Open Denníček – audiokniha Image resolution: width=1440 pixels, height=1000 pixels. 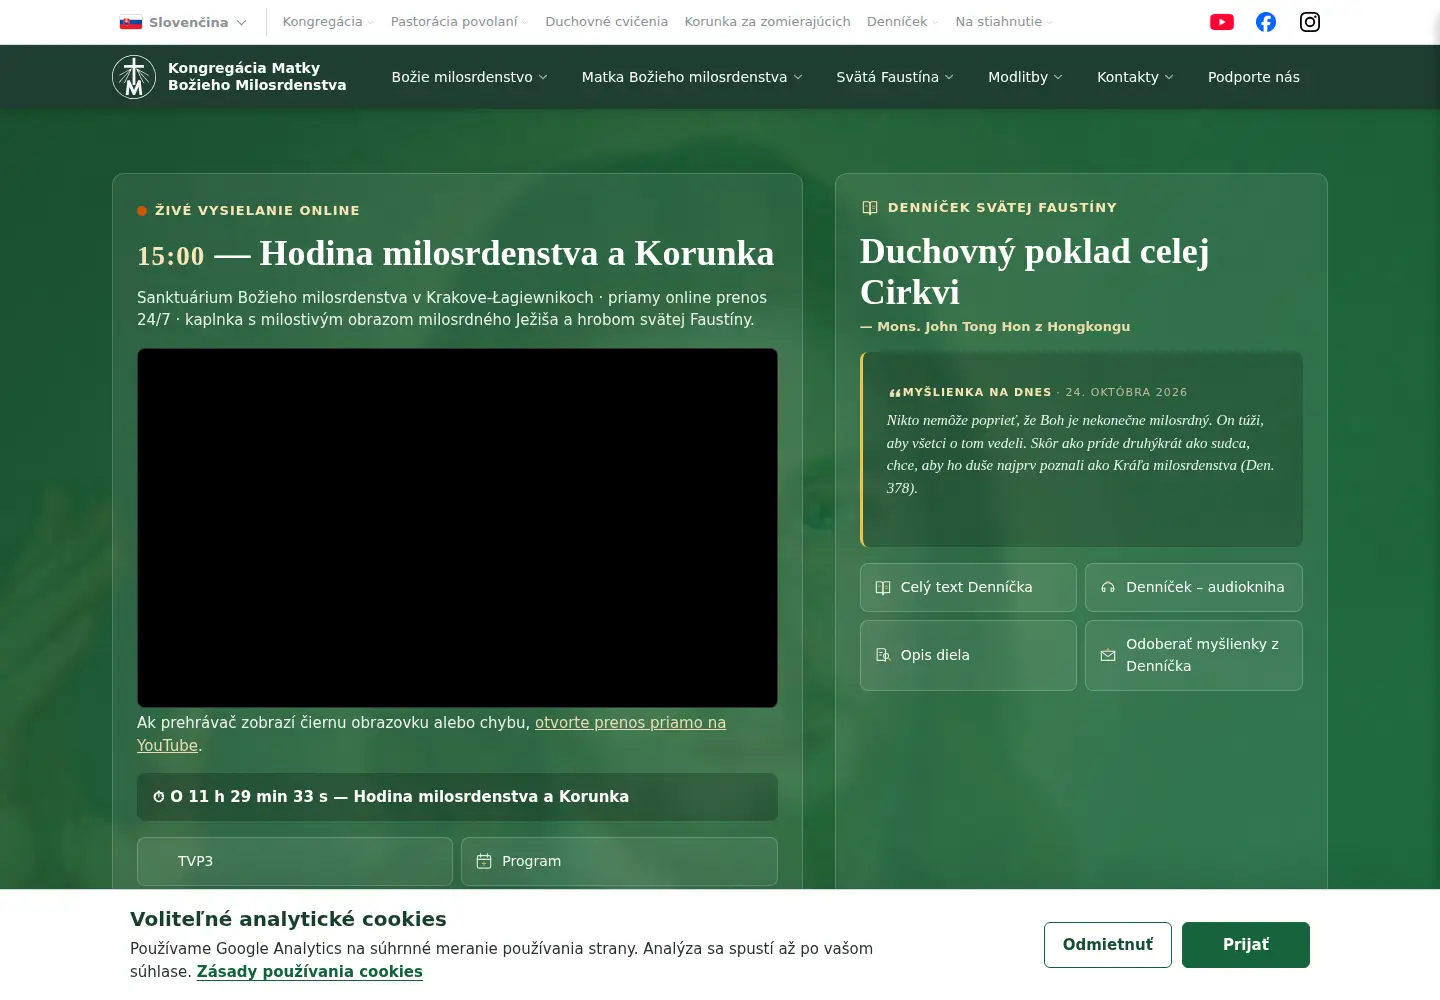tap(1194, 588)
